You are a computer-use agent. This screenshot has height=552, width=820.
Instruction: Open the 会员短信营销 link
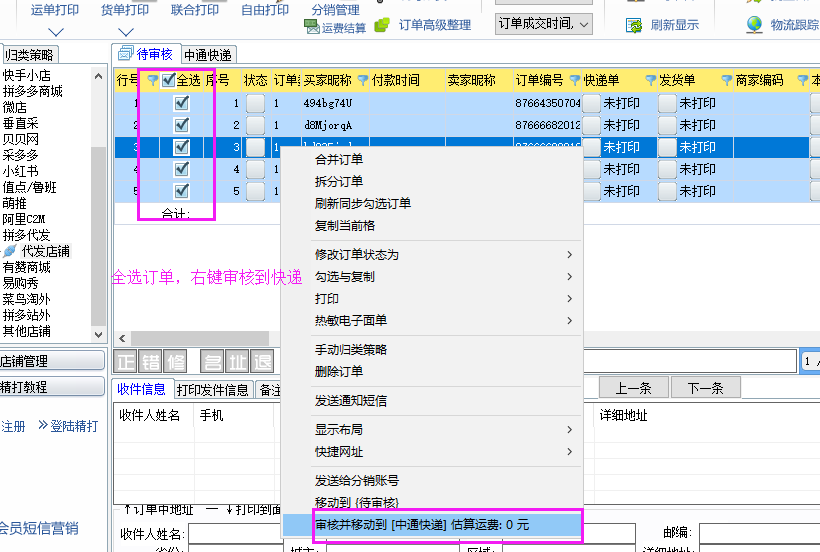coord(39,528)
